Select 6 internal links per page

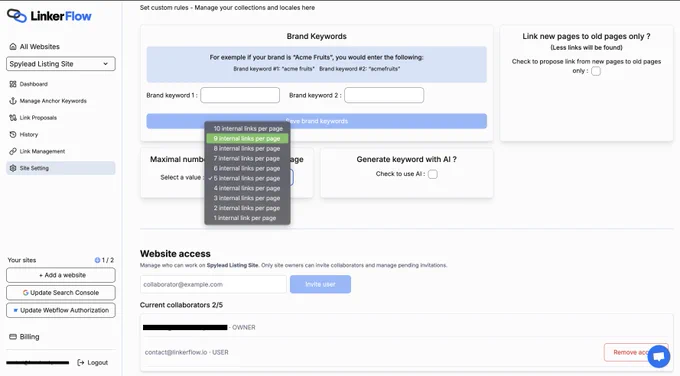[x=247, y=168]
